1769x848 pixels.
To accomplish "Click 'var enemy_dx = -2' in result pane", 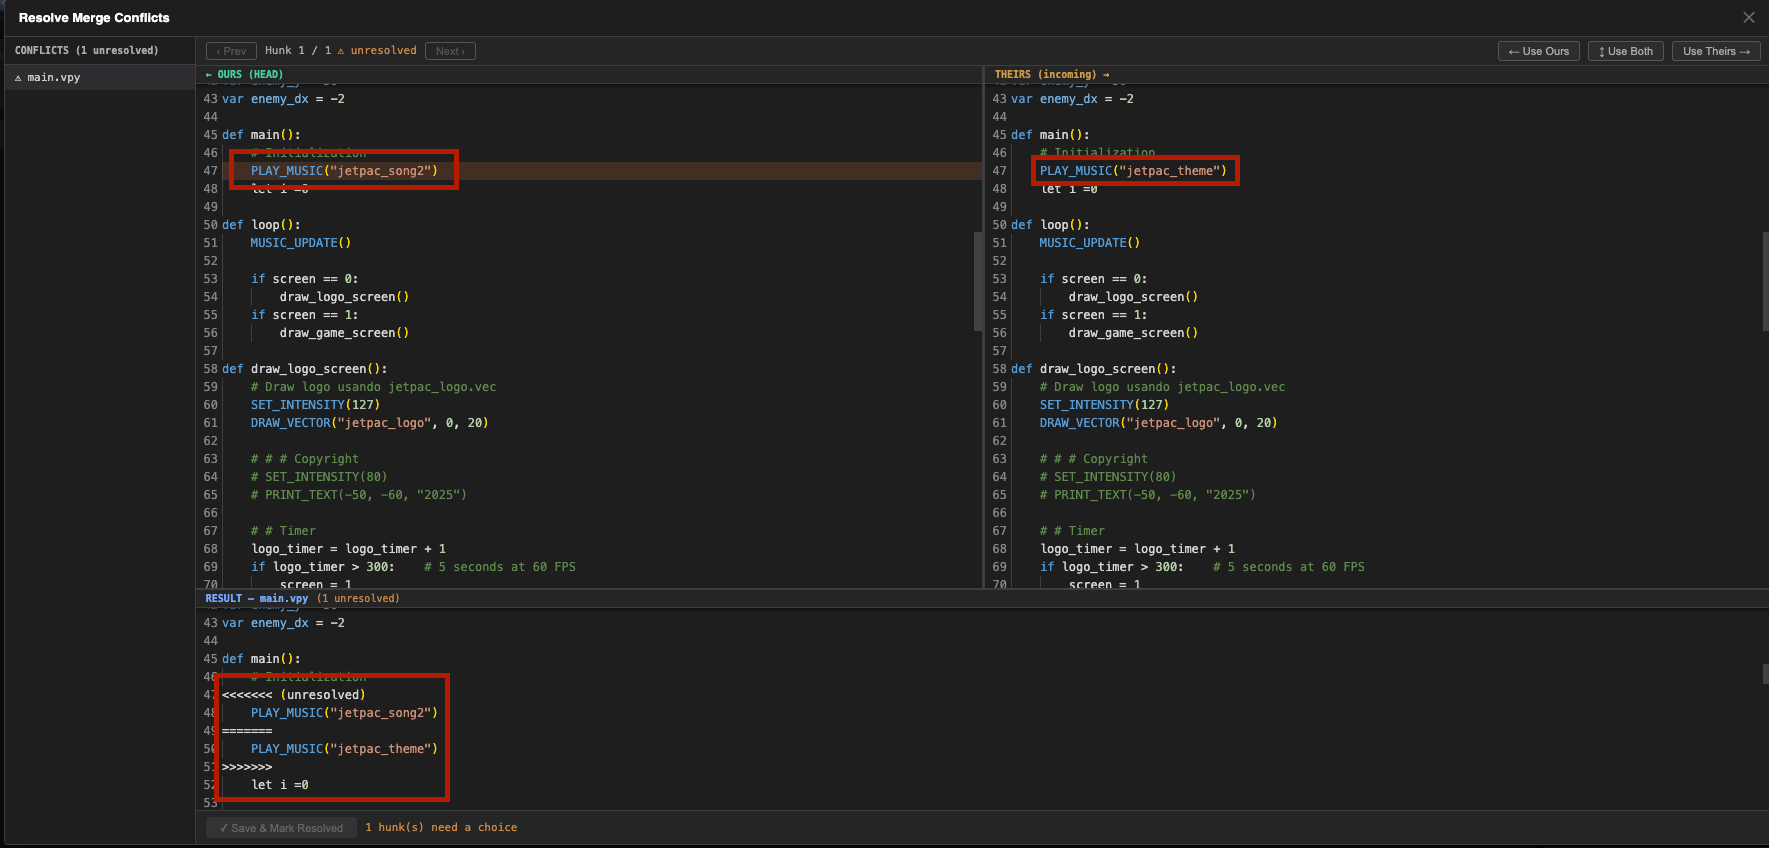I will point(283,623).
